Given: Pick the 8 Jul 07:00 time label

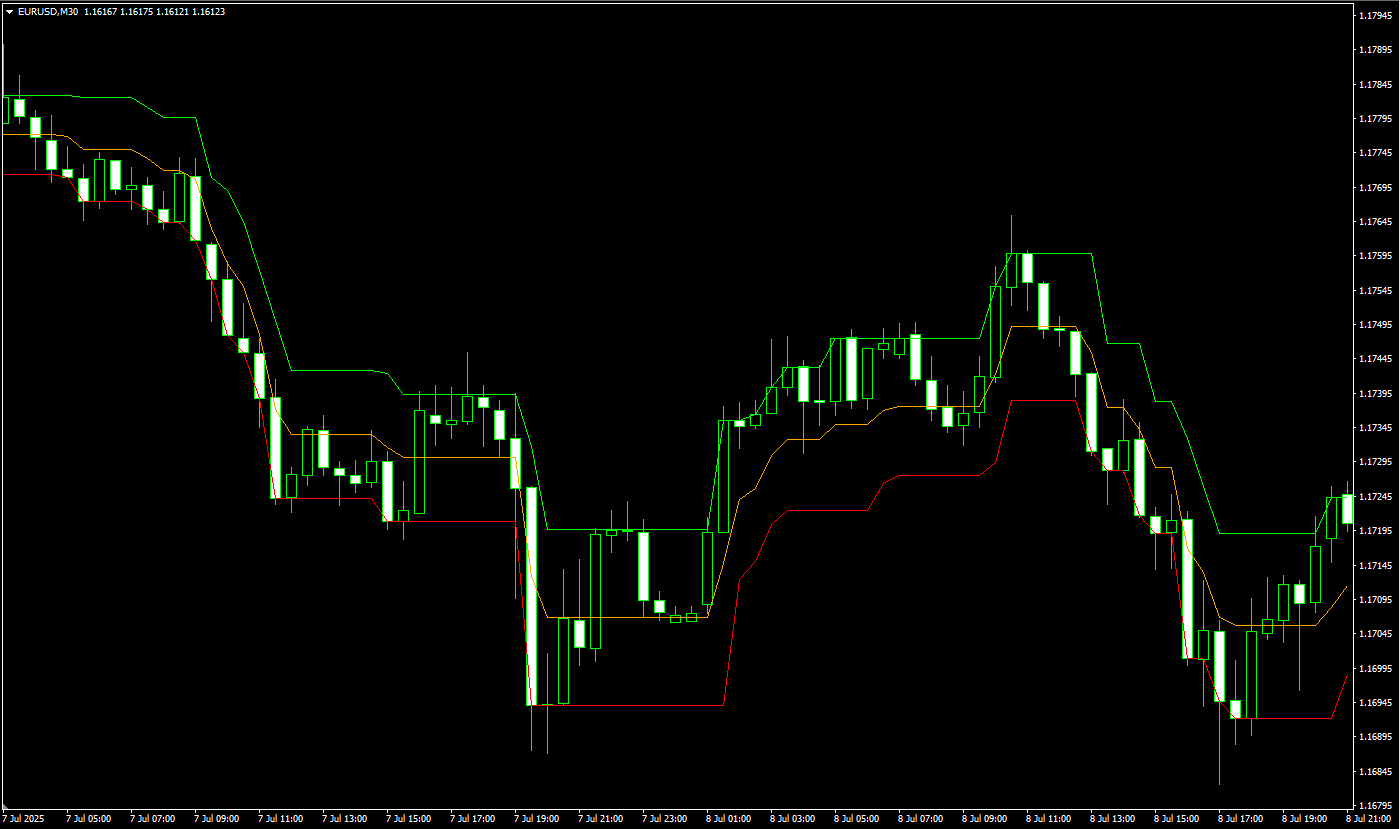Looking at the screenshot, I should 920,819.
